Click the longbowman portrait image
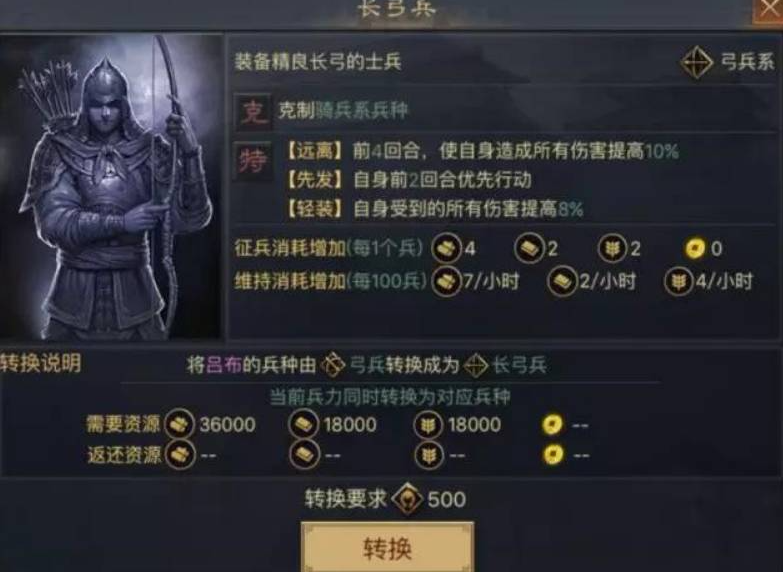Image resolution: width=783 pixels, height=572 pixels. pos(111,187)
